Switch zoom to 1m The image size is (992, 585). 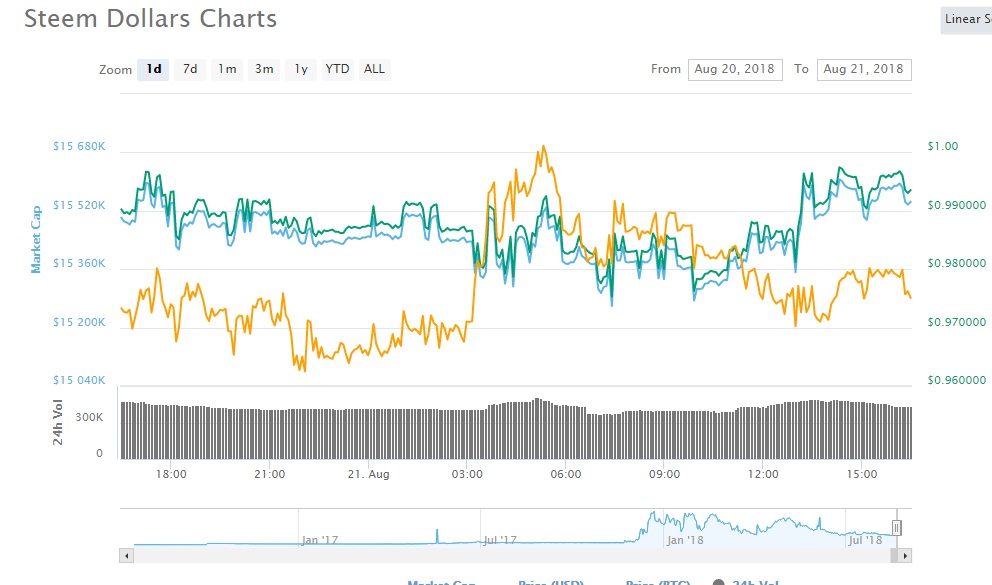point(227,69)
